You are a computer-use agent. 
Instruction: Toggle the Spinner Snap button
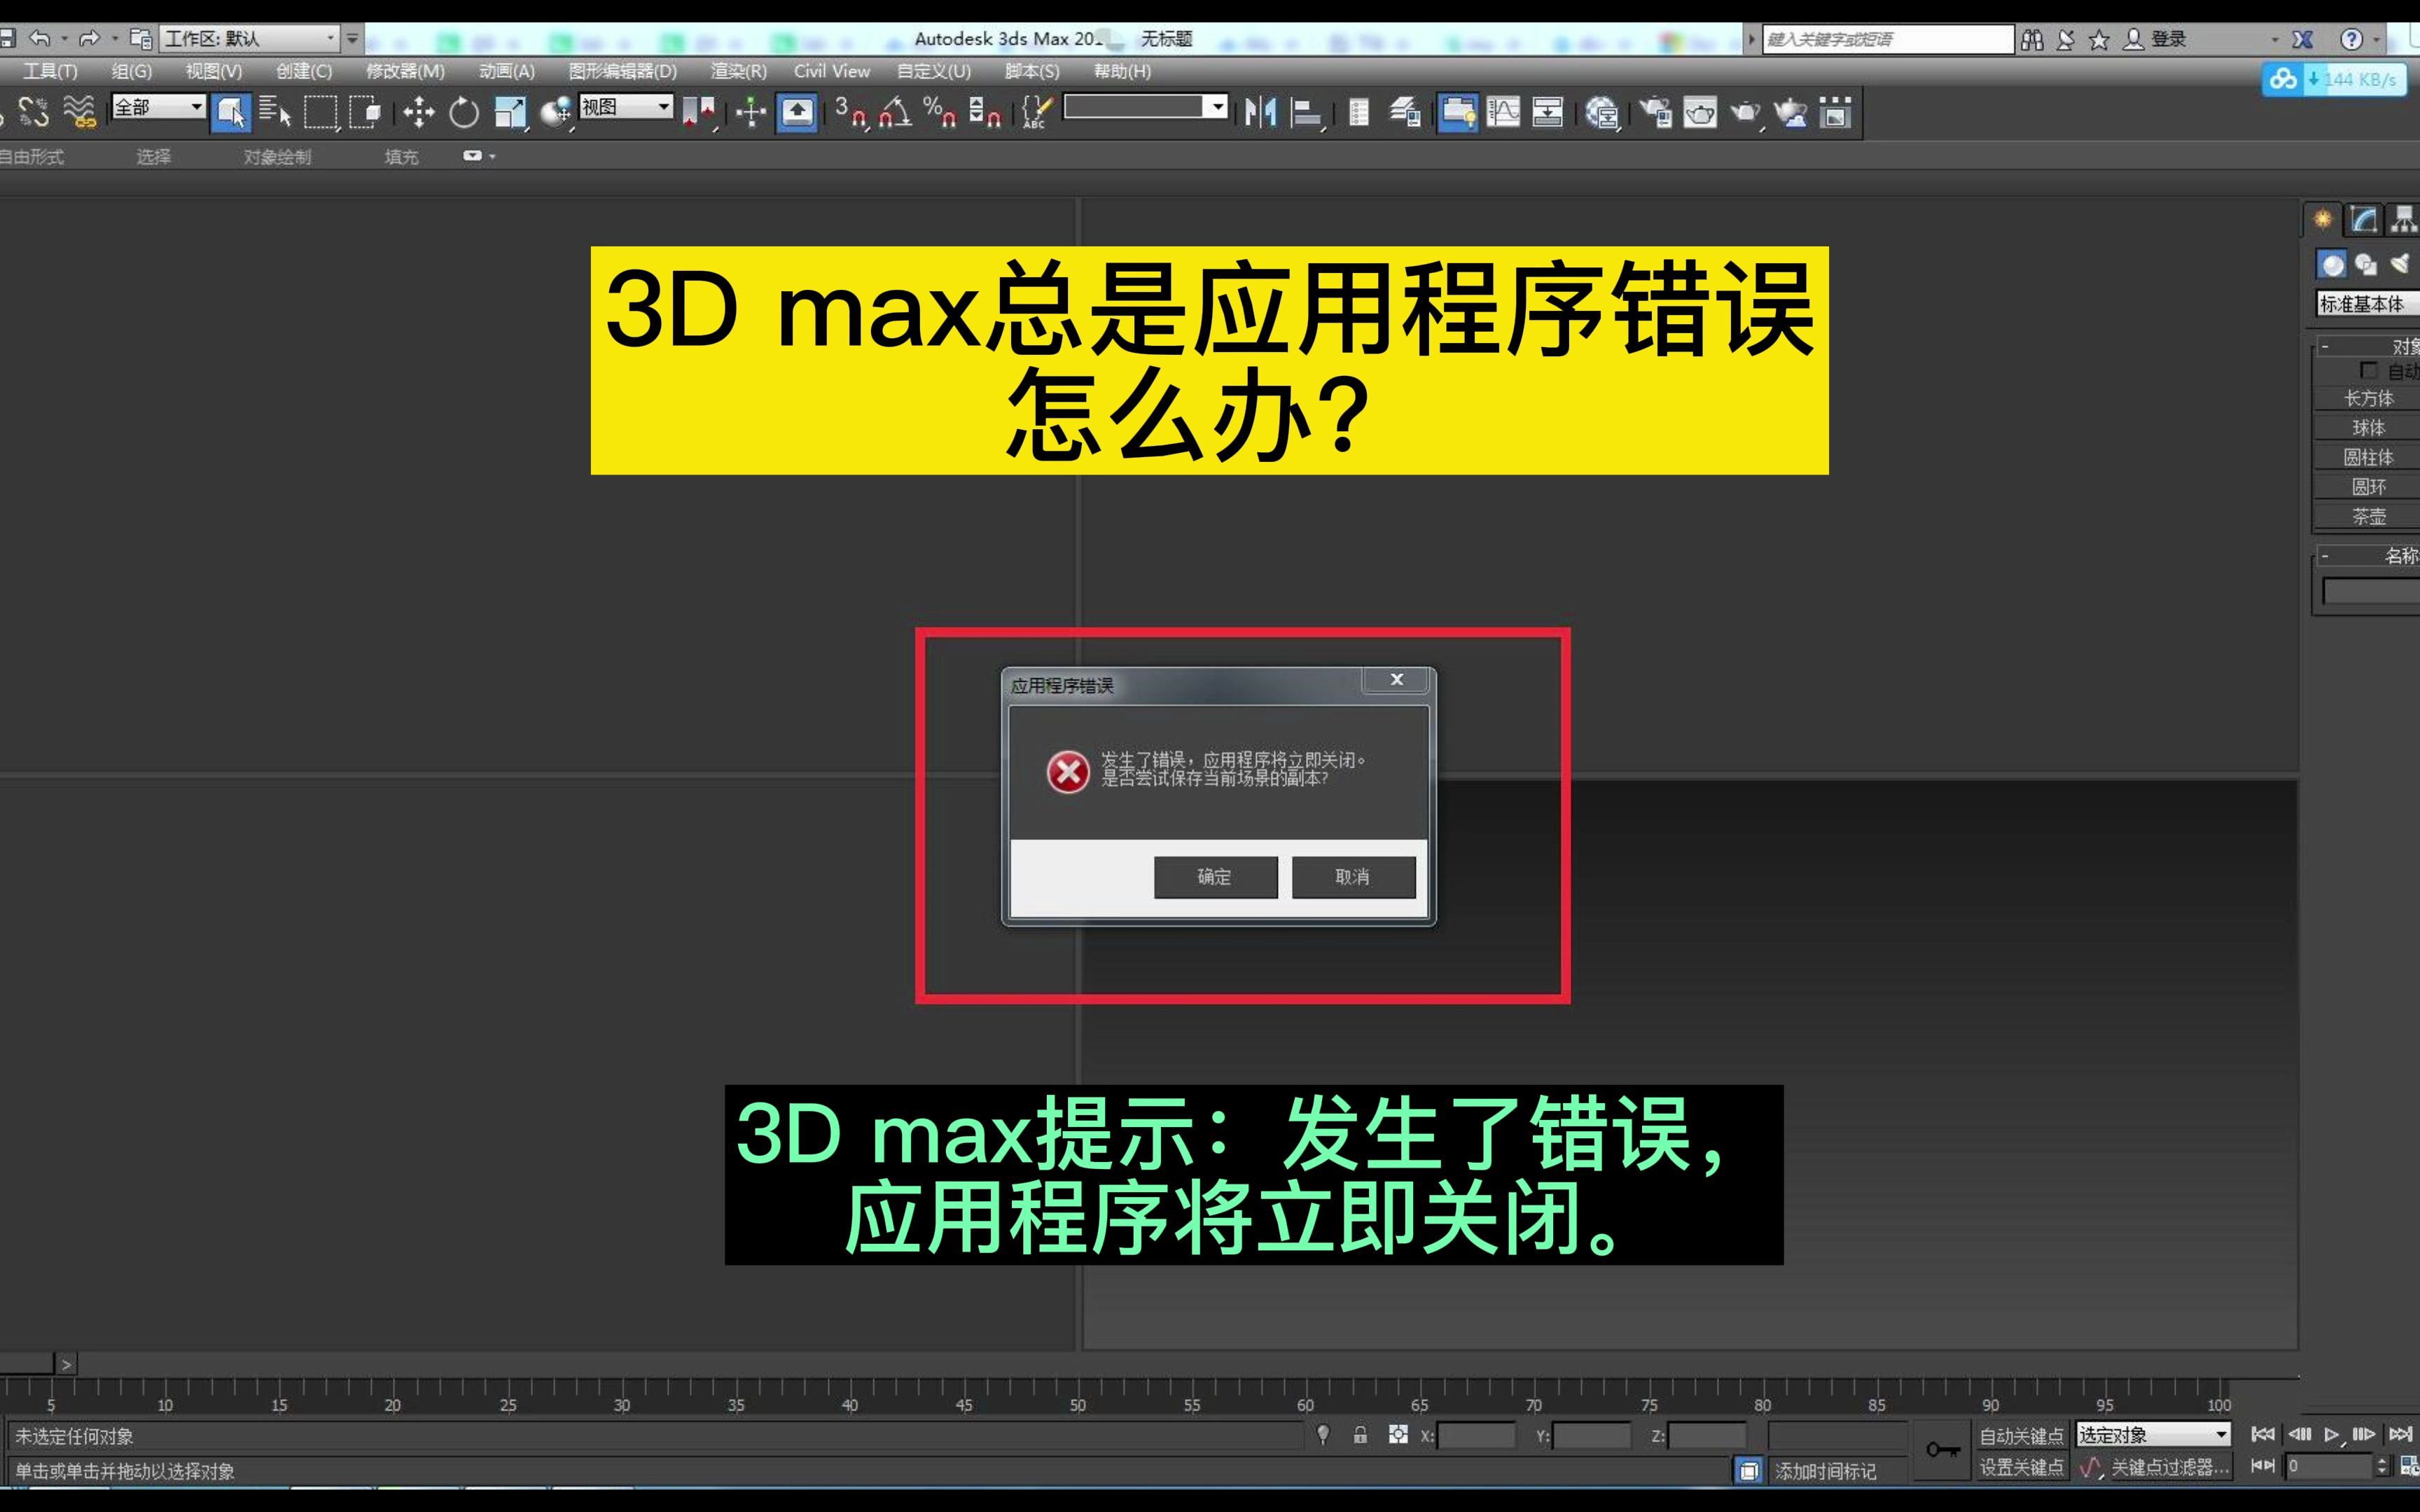985,112
